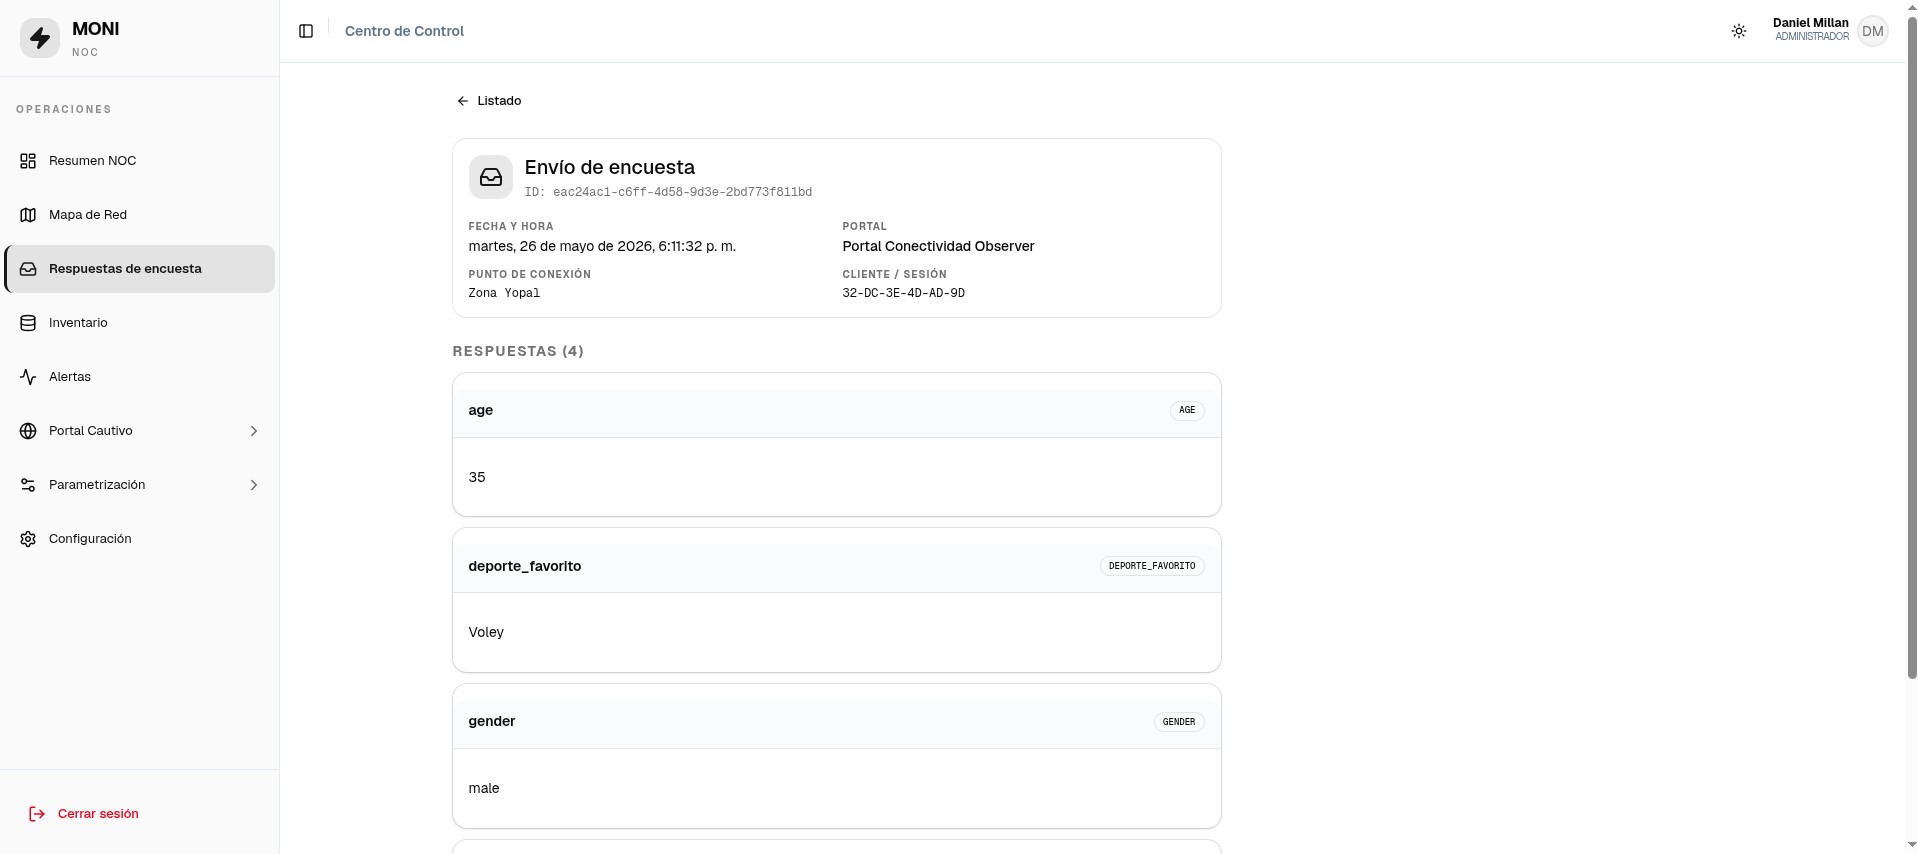
Task: Open the Alertas section
Action: click(140, 377)
